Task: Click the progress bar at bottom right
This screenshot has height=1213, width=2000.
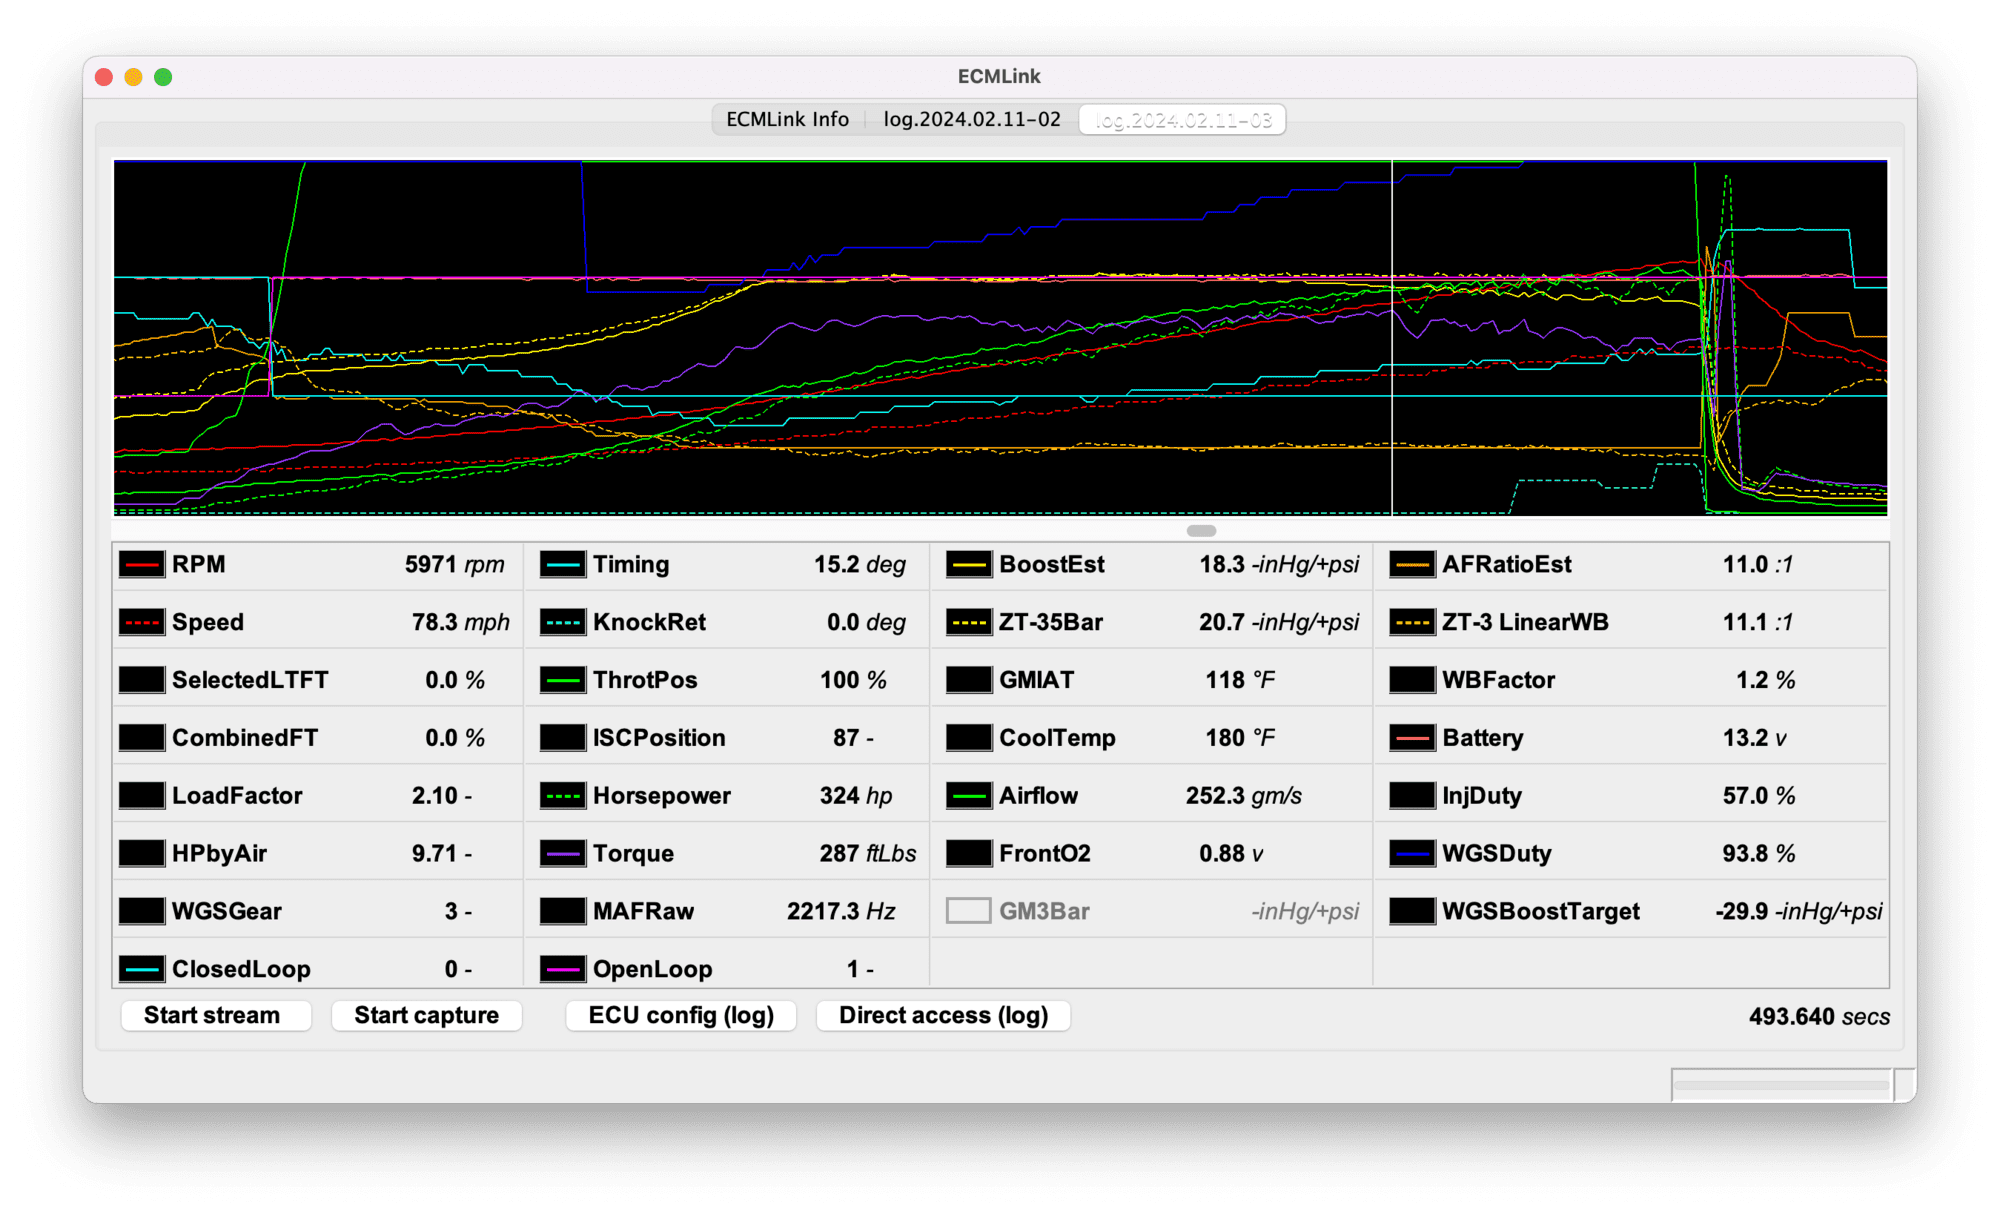Action: tap(1782, 1085)
